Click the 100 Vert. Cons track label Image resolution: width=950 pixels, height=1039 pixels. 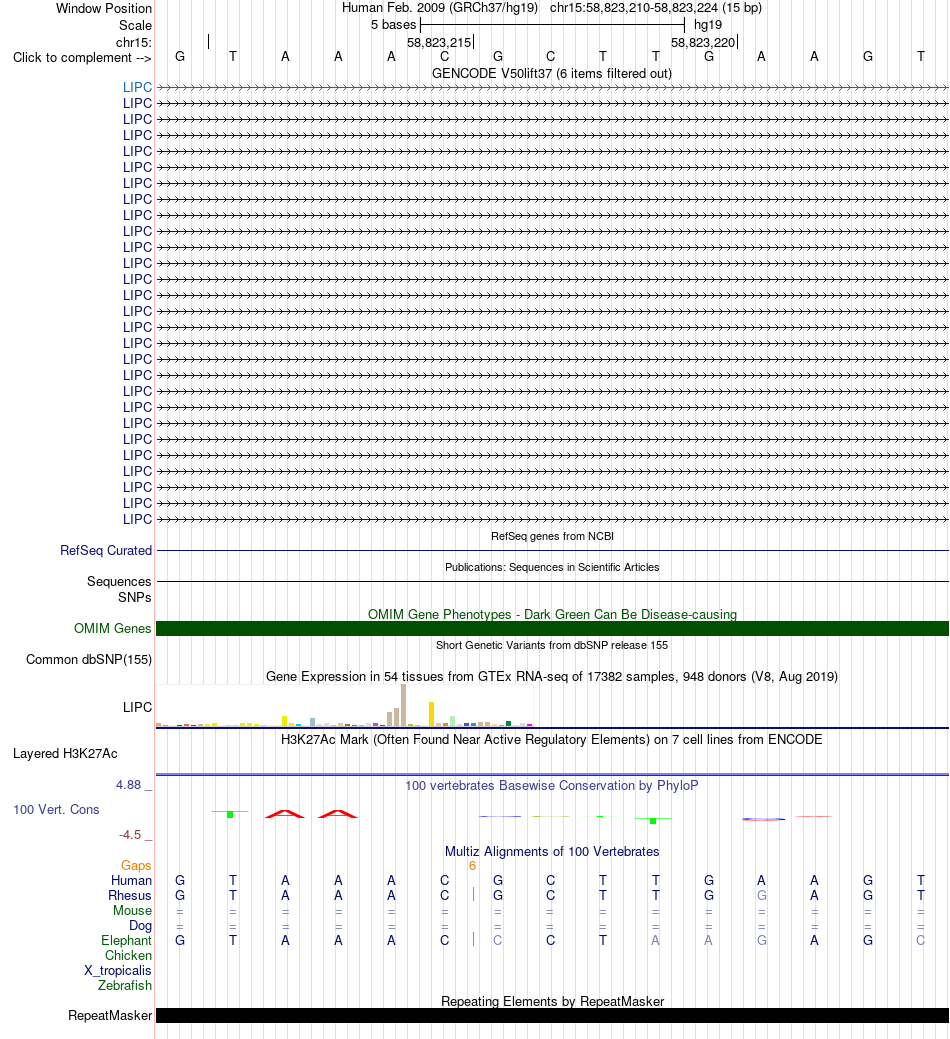(56, 810)
